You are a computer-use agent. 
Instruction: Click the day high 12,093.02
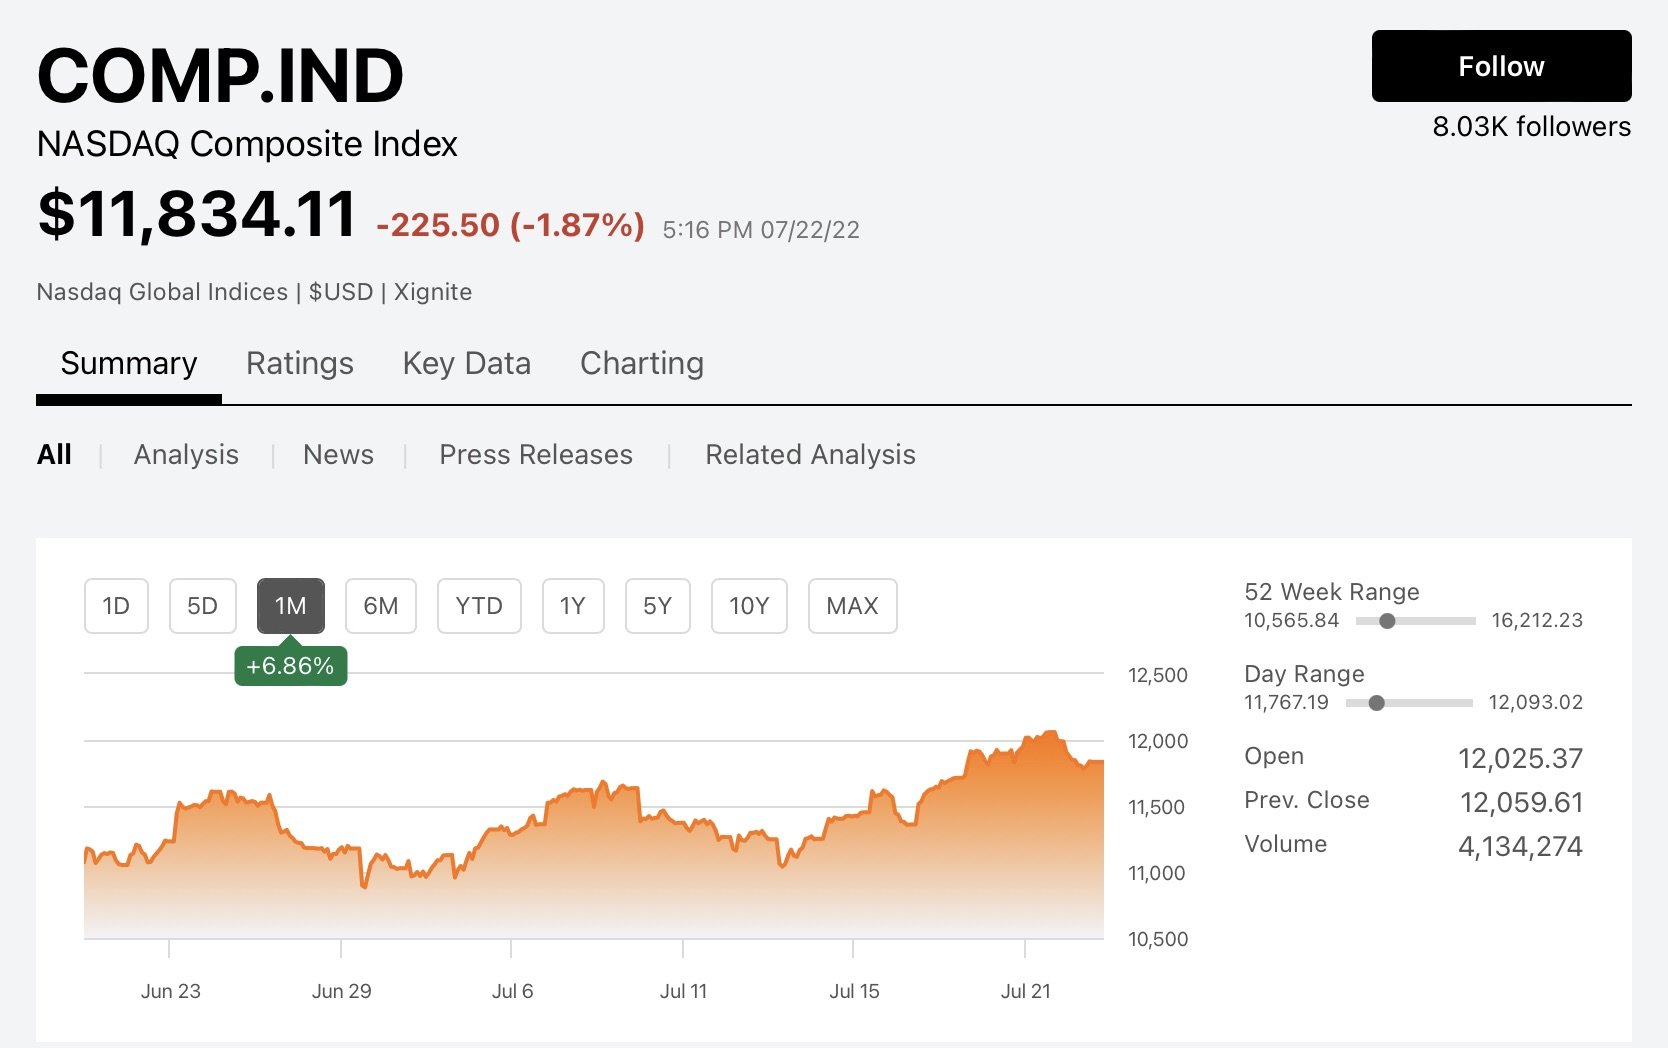click(1535, 702)
